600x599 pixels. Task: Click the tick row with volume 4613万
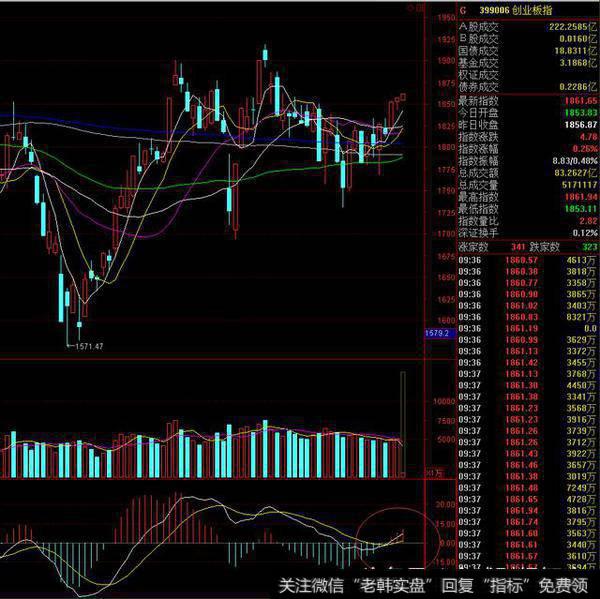528,260
